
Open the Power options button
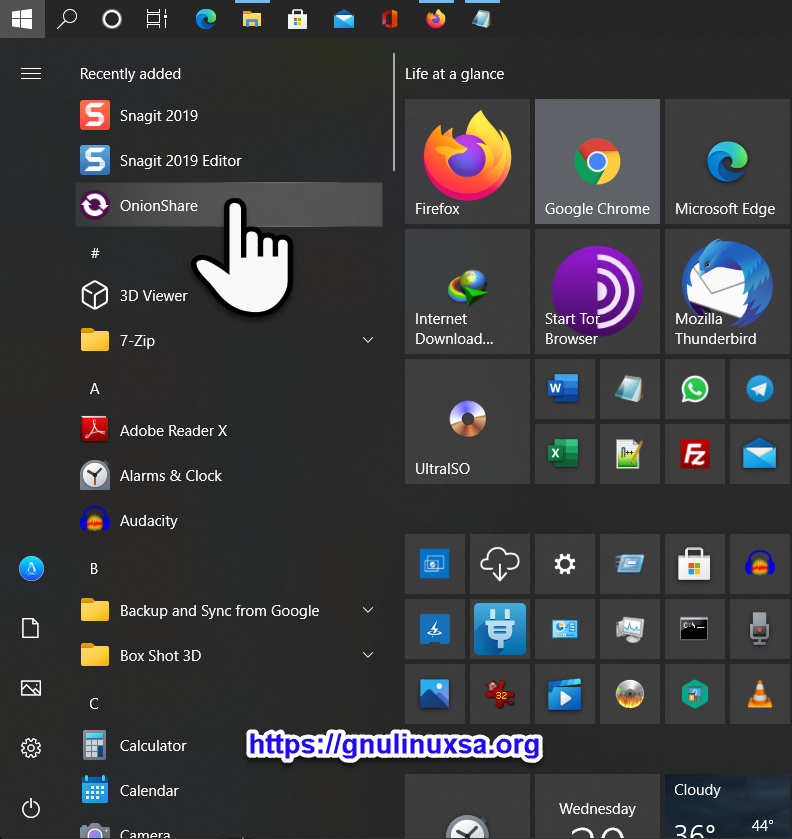pyautogui.click(x=31, y=808)
